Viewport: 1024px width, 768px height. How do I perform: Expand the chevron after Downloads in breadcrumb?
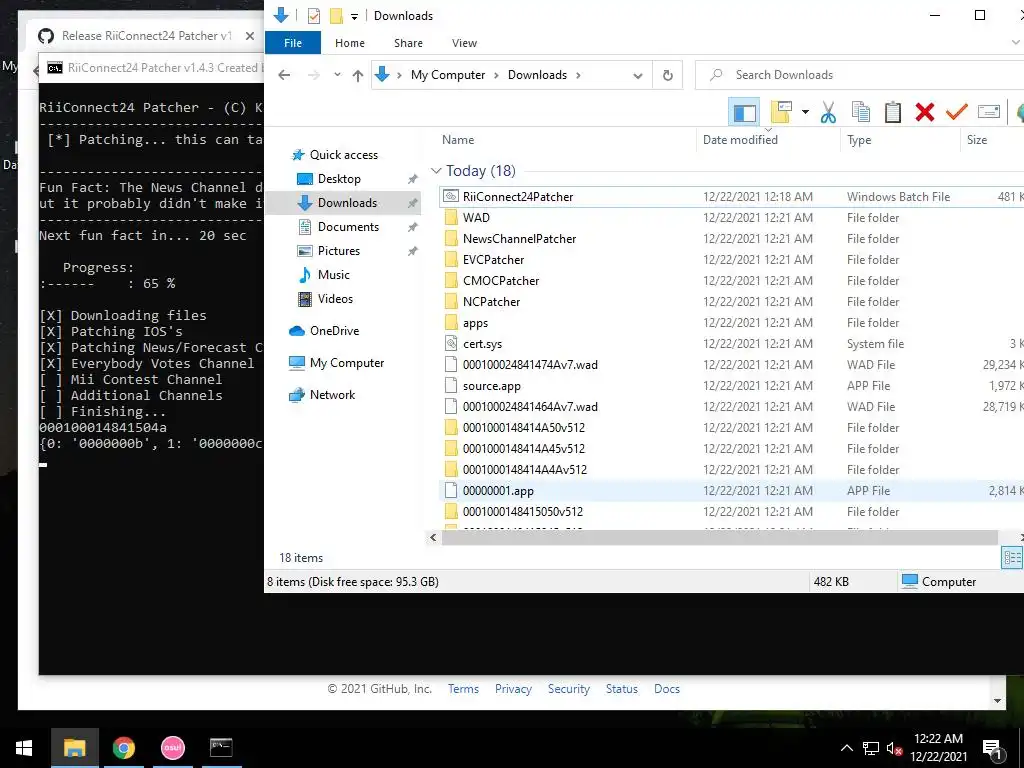pos(578,75)
